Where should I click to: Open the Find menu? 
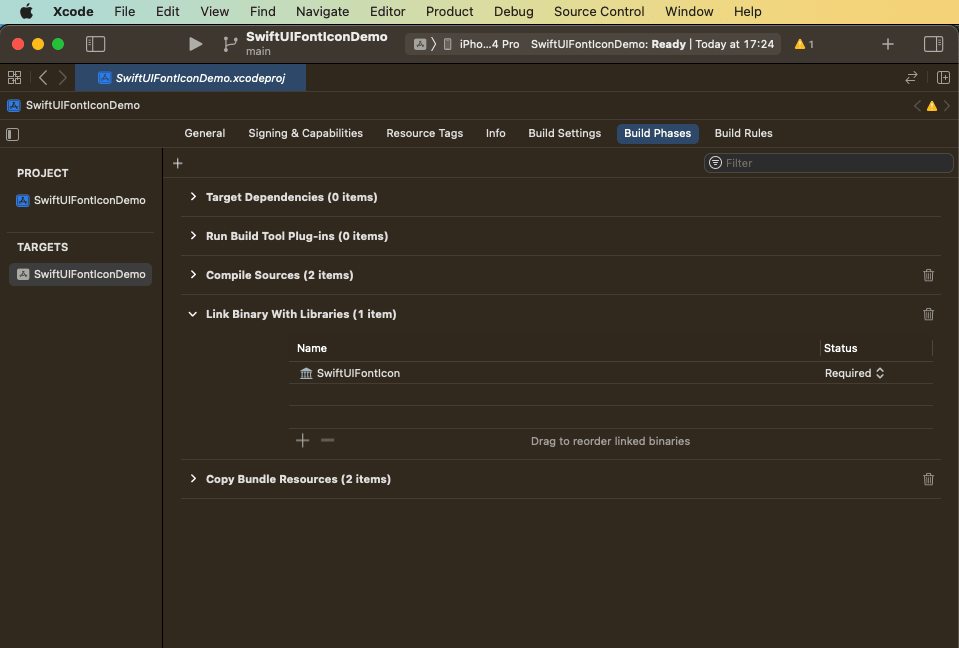(x=262, y=12)
